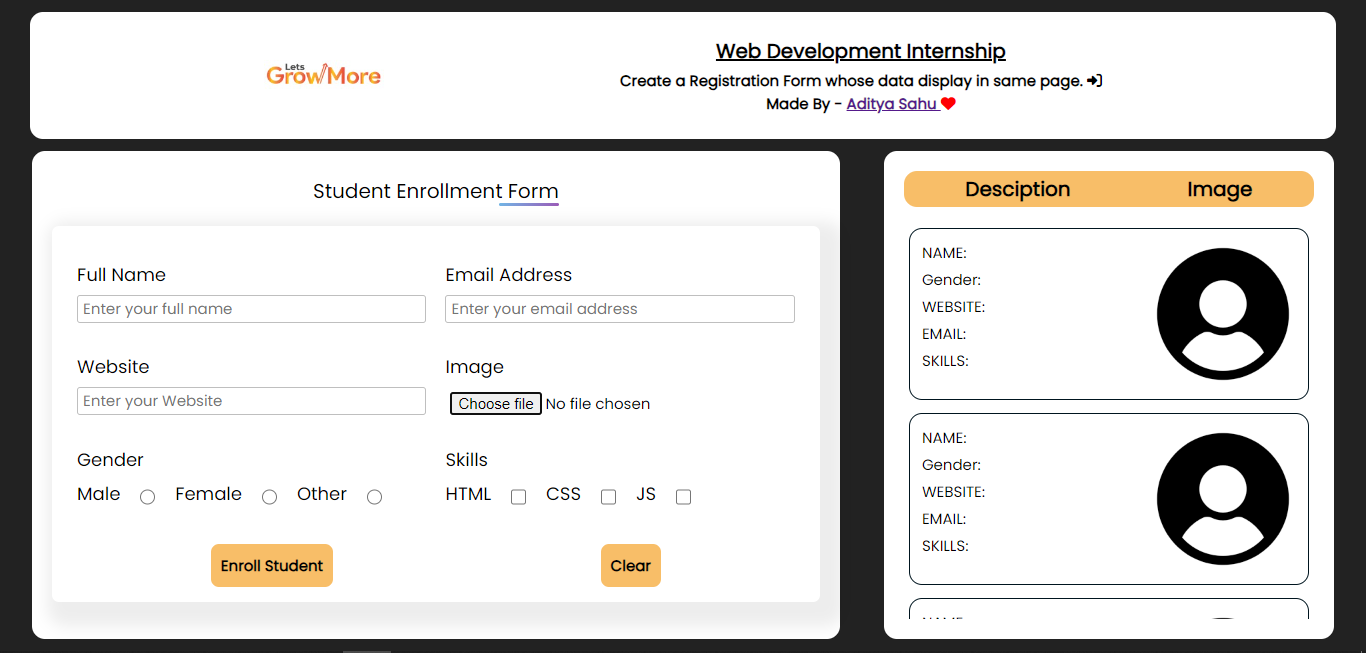Toggle the JS skill checkbox
Viewport: 1366px width, 653px height.
tap(683, 496)
